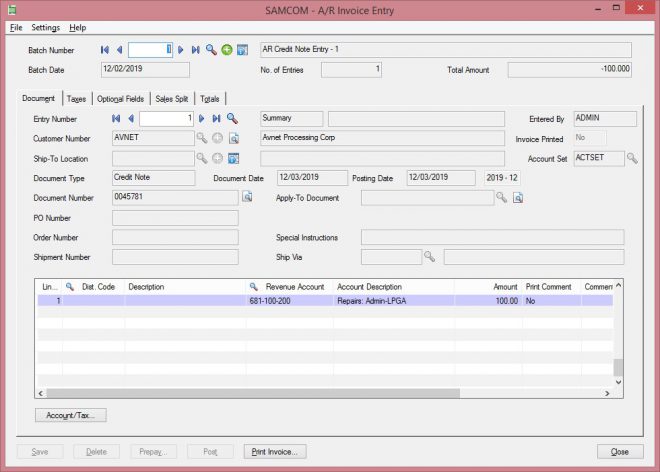Open Apply-To Document finder magnifier
This screenshot has height=472, width=660.
coord(501,197)
